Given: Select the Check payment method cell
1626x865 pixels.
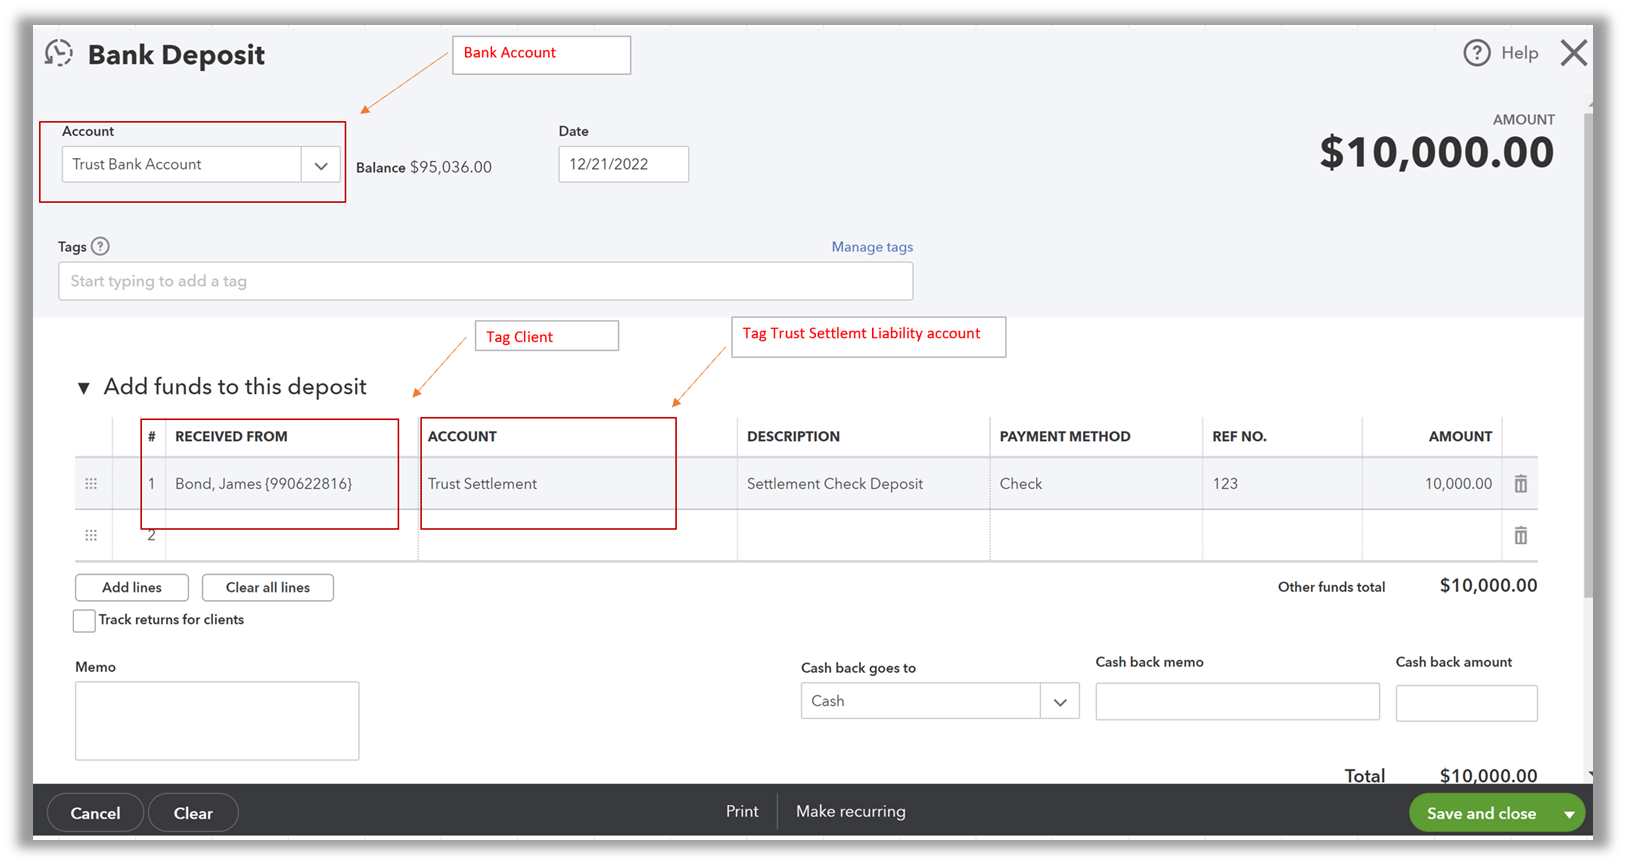Looking at the screenshot, I should coord(1096,484).
